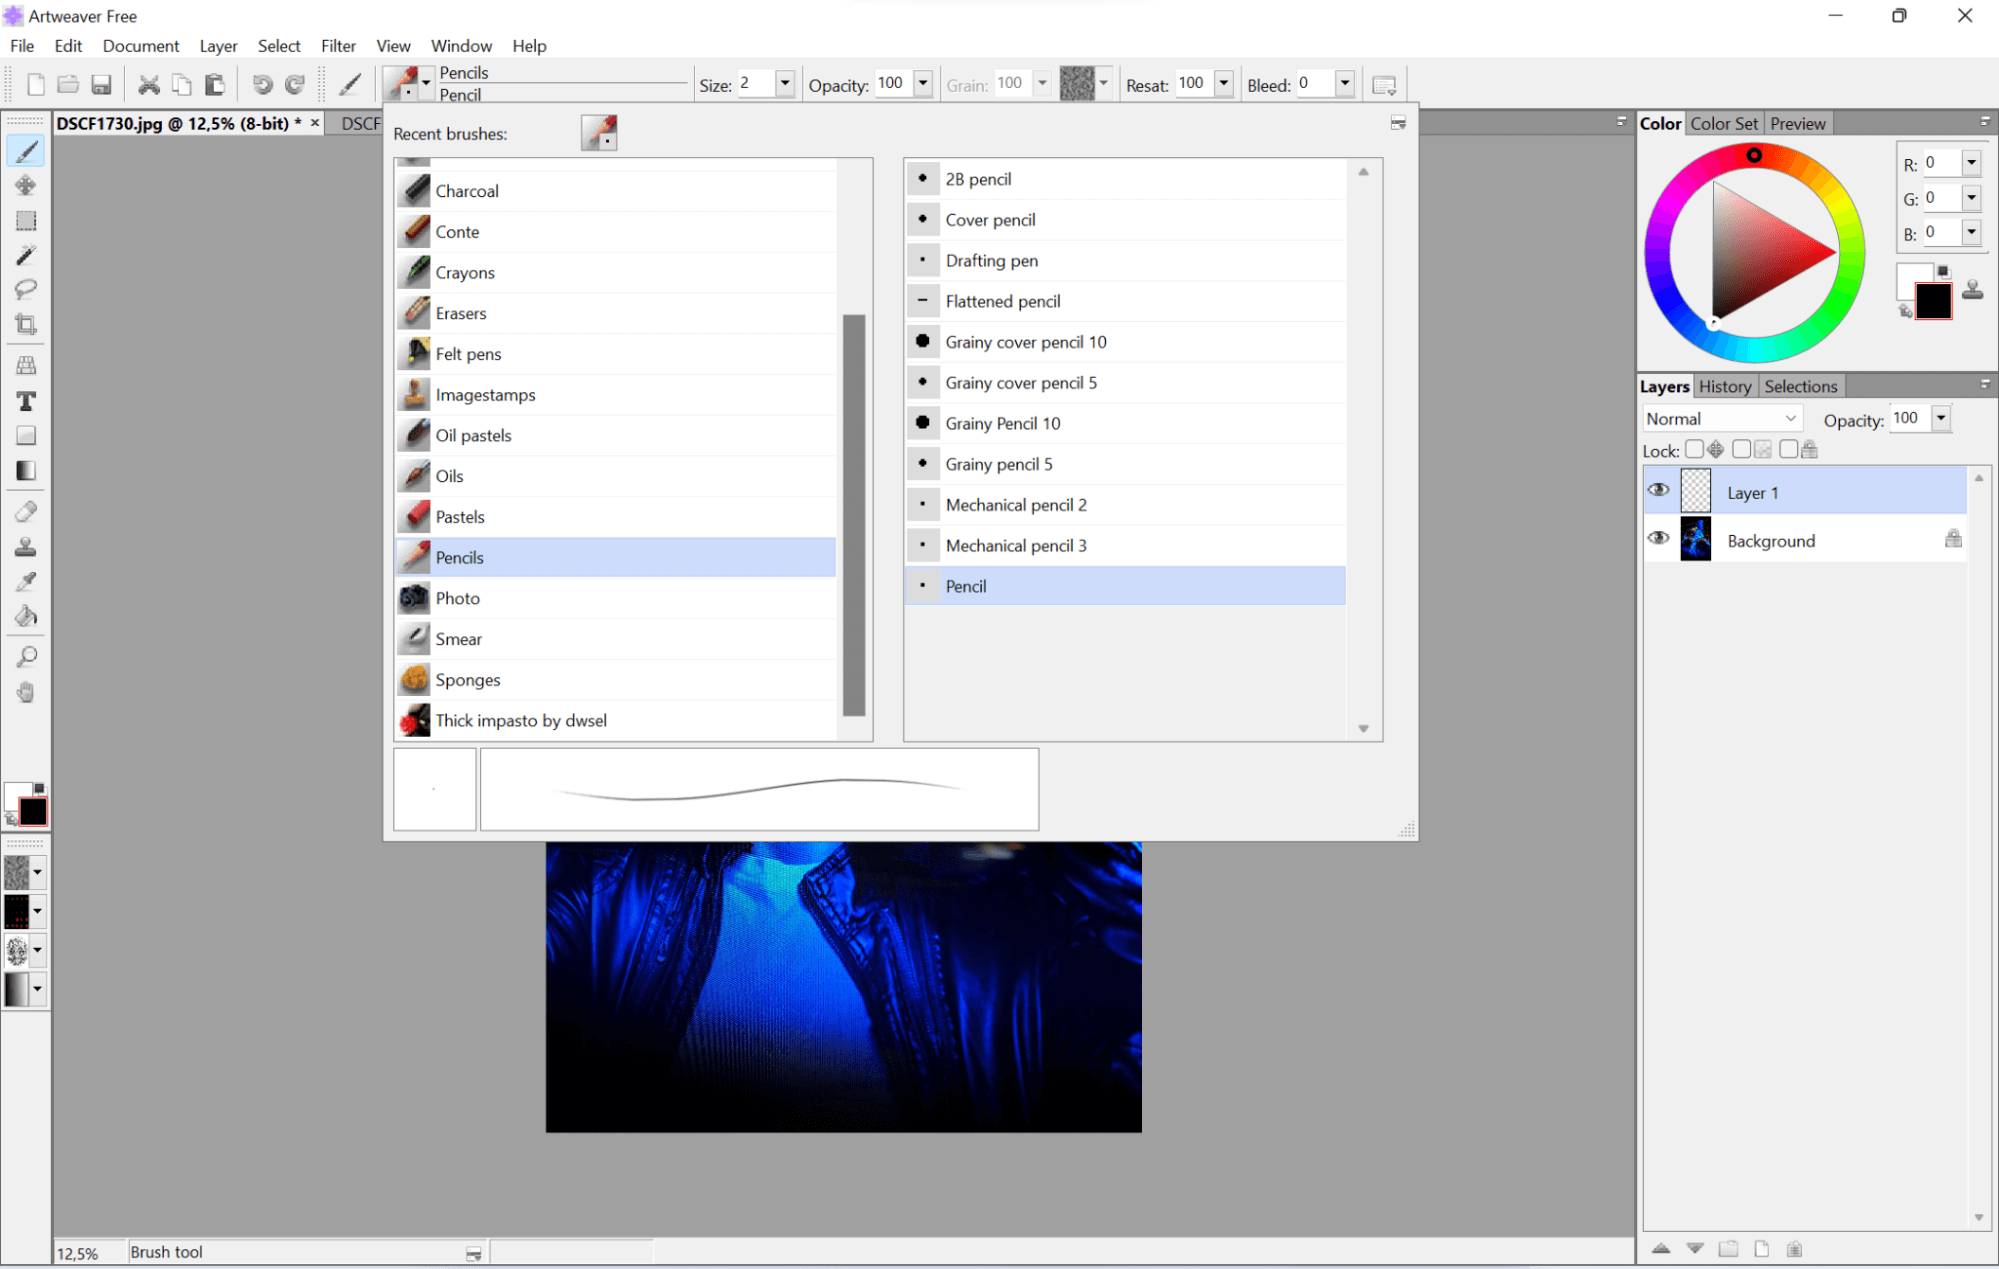Select the Text tool in toolbox
The image size is (1999, 1269).
[26, 401]
